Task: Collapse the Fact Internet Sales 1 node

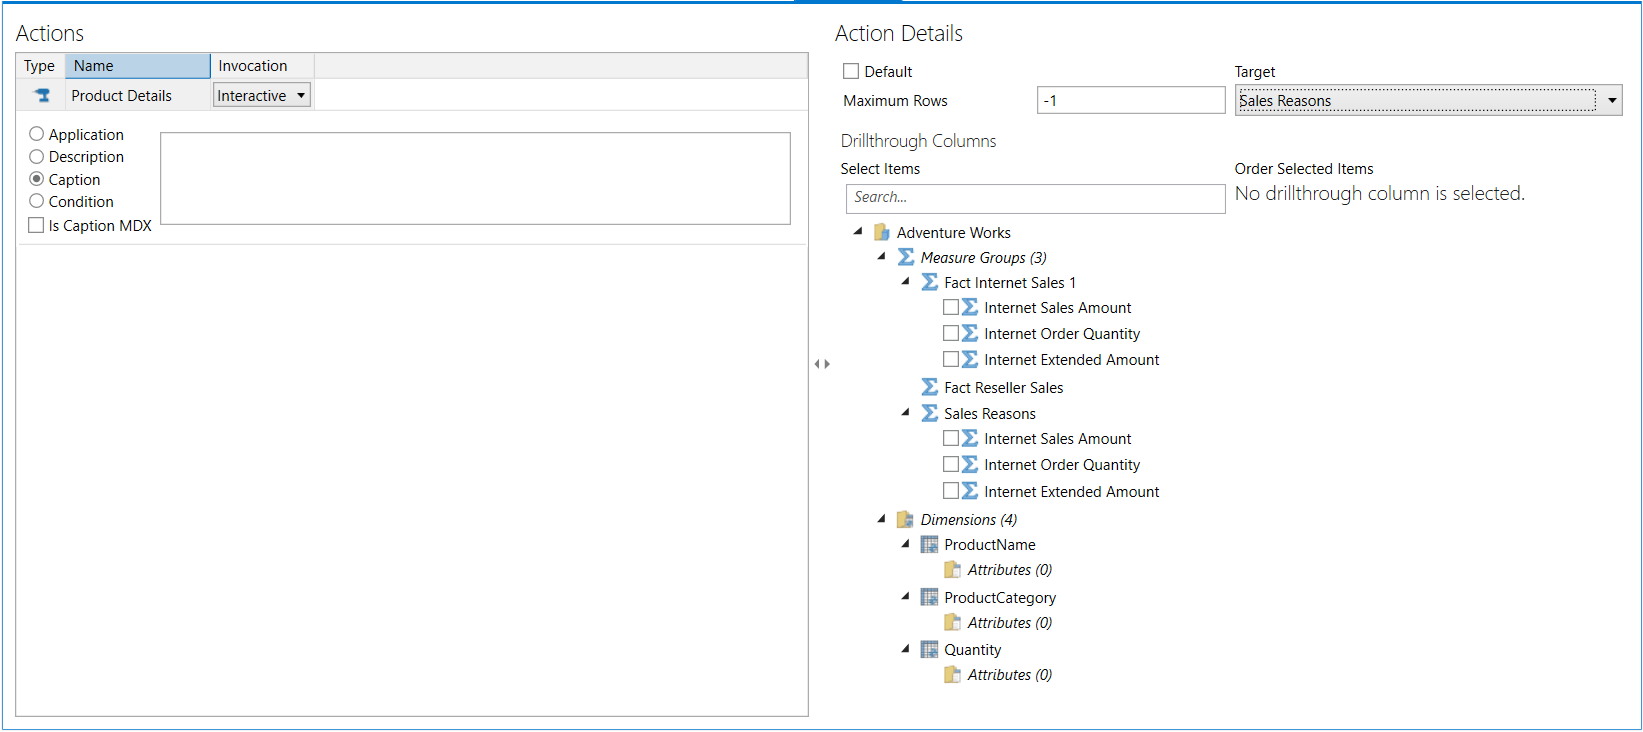Action: pyautogui.click(x=906, y=282)
